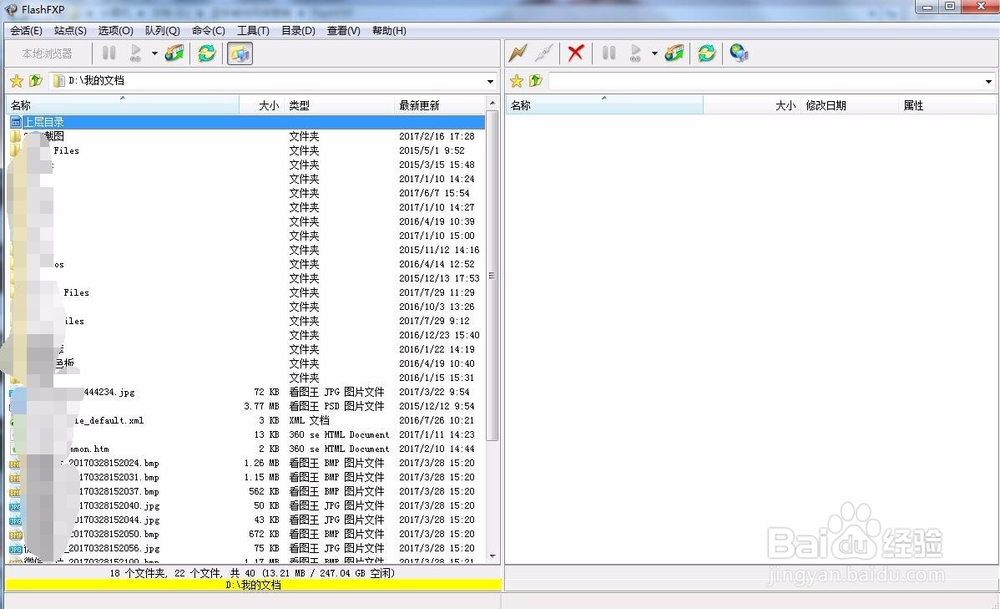This screenshot has width=1000, height=609.
Task: Select the file ending 152044.jpg
Action: (246, 520)
